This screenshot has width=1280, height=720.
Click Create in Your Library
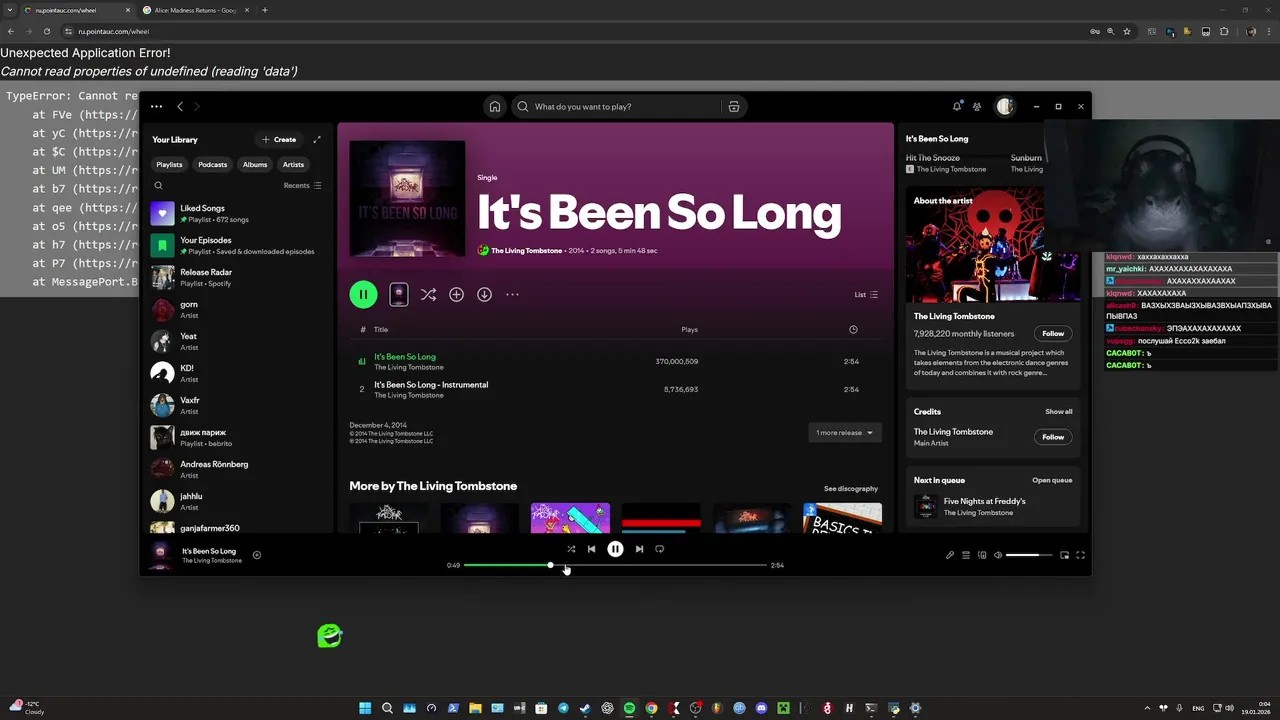(x=279, y=139)
